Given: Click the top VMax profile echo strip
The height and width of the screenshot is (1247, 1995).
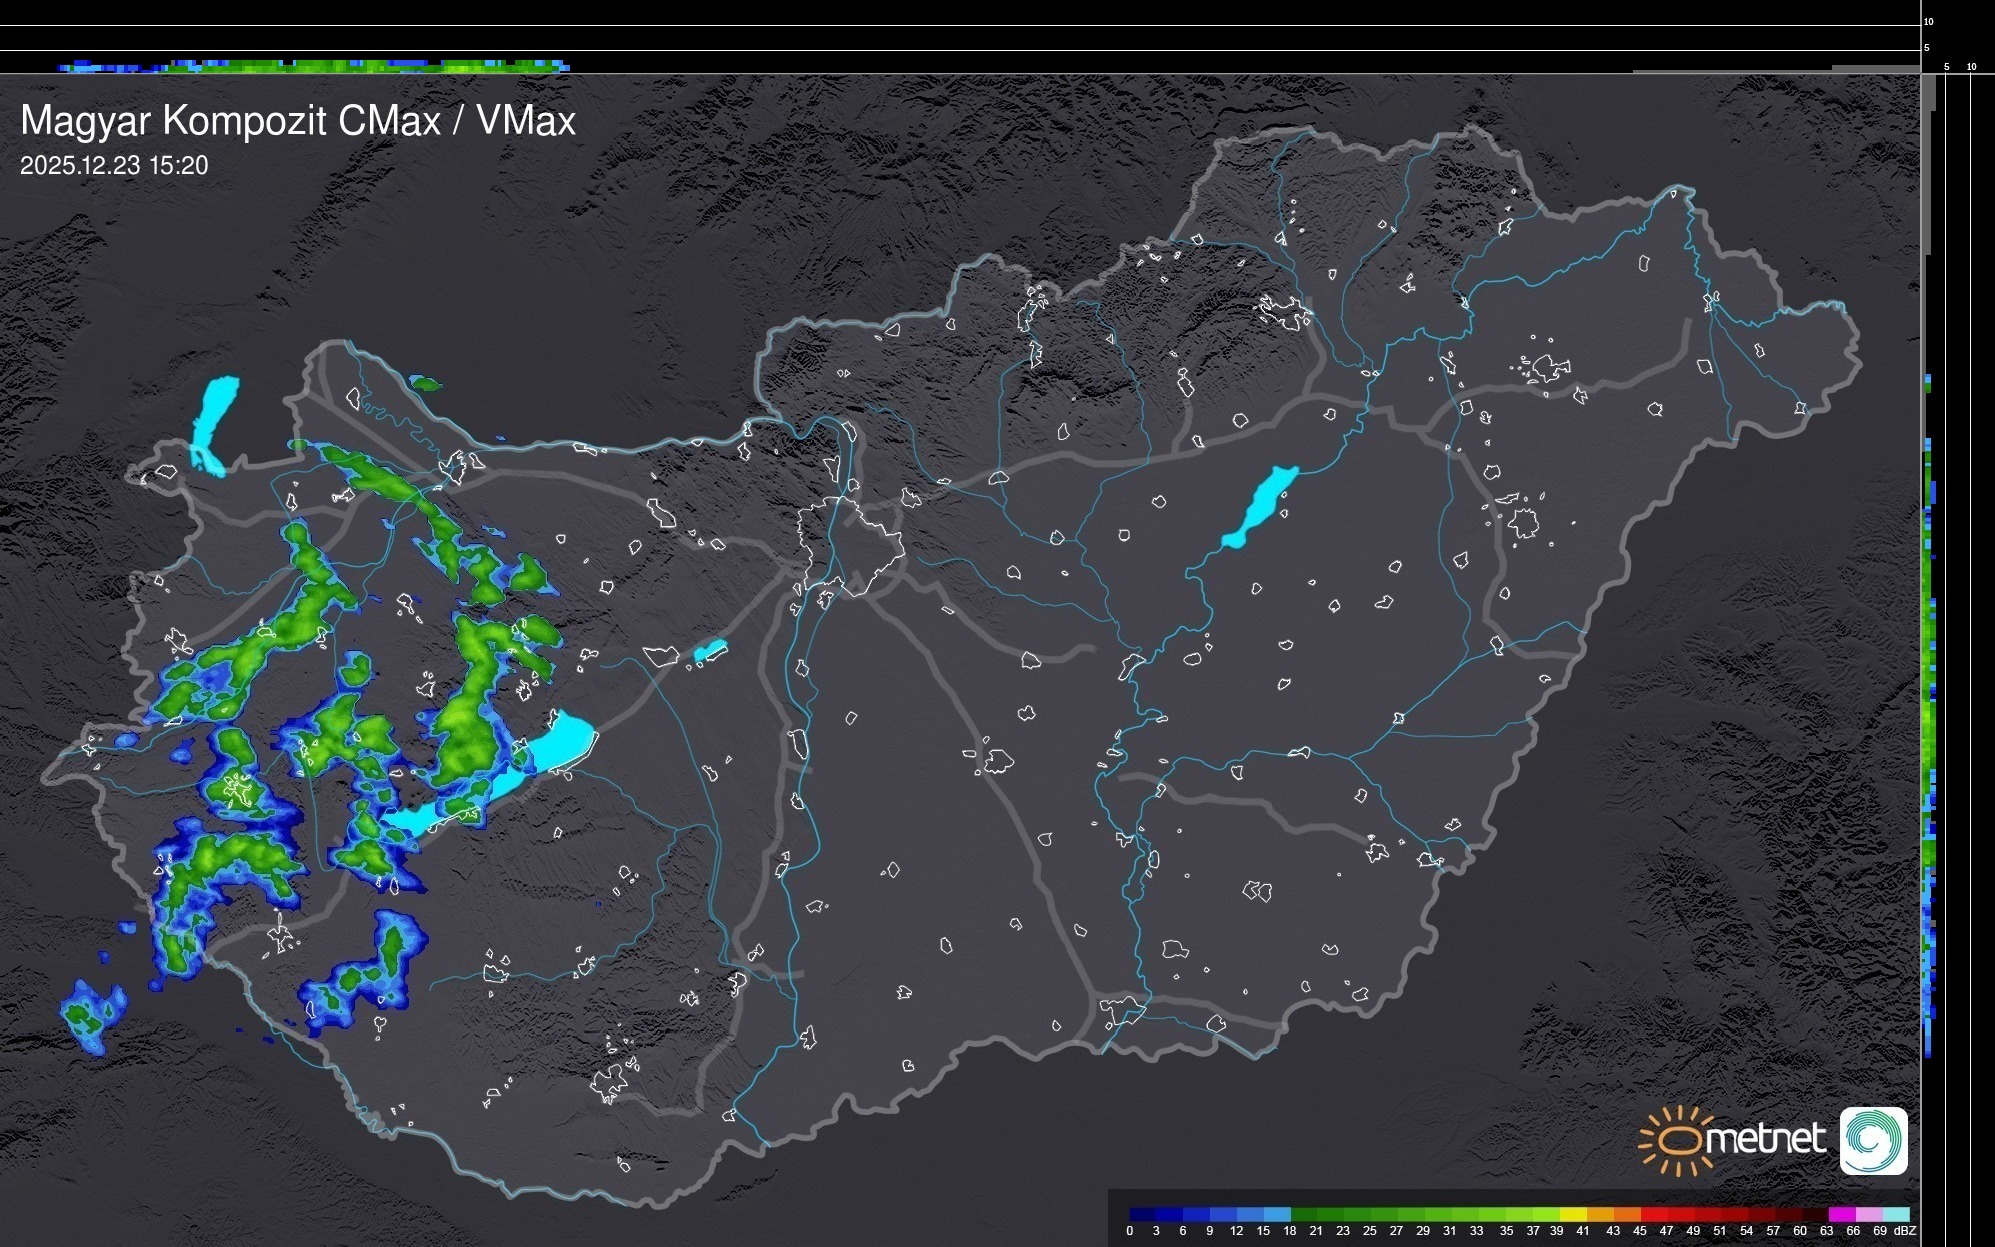Looking at the screenshot, I should (315, 66).
